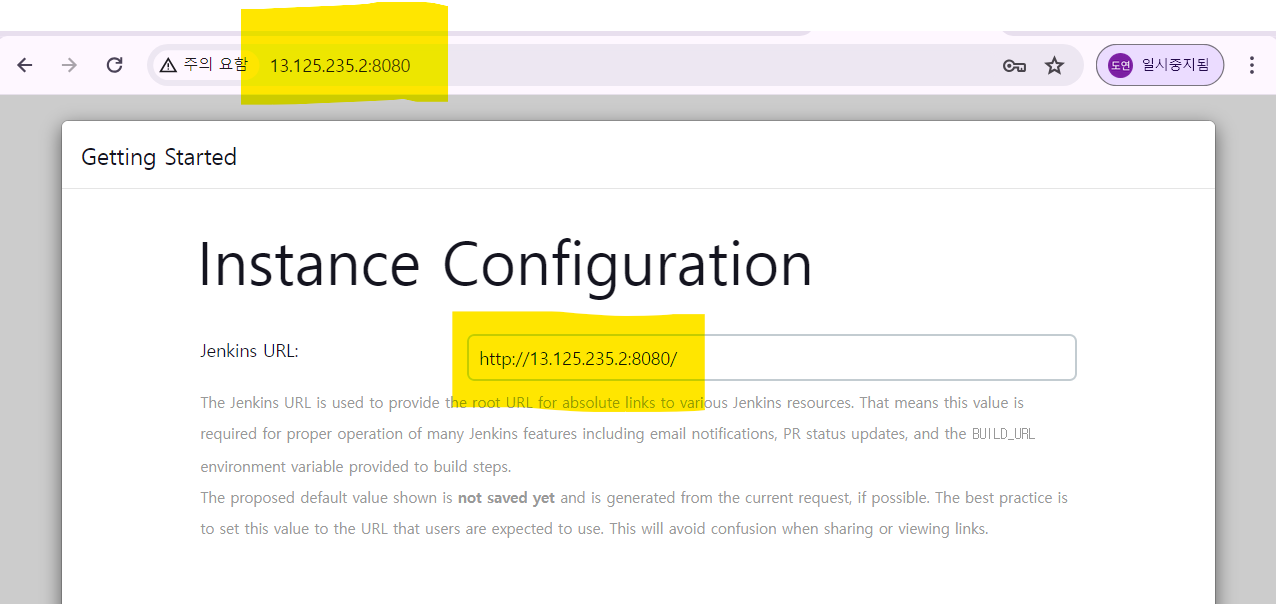Reload the current page
The height and width of the screenshot is (604, 1276).
[x=114, y=65]
